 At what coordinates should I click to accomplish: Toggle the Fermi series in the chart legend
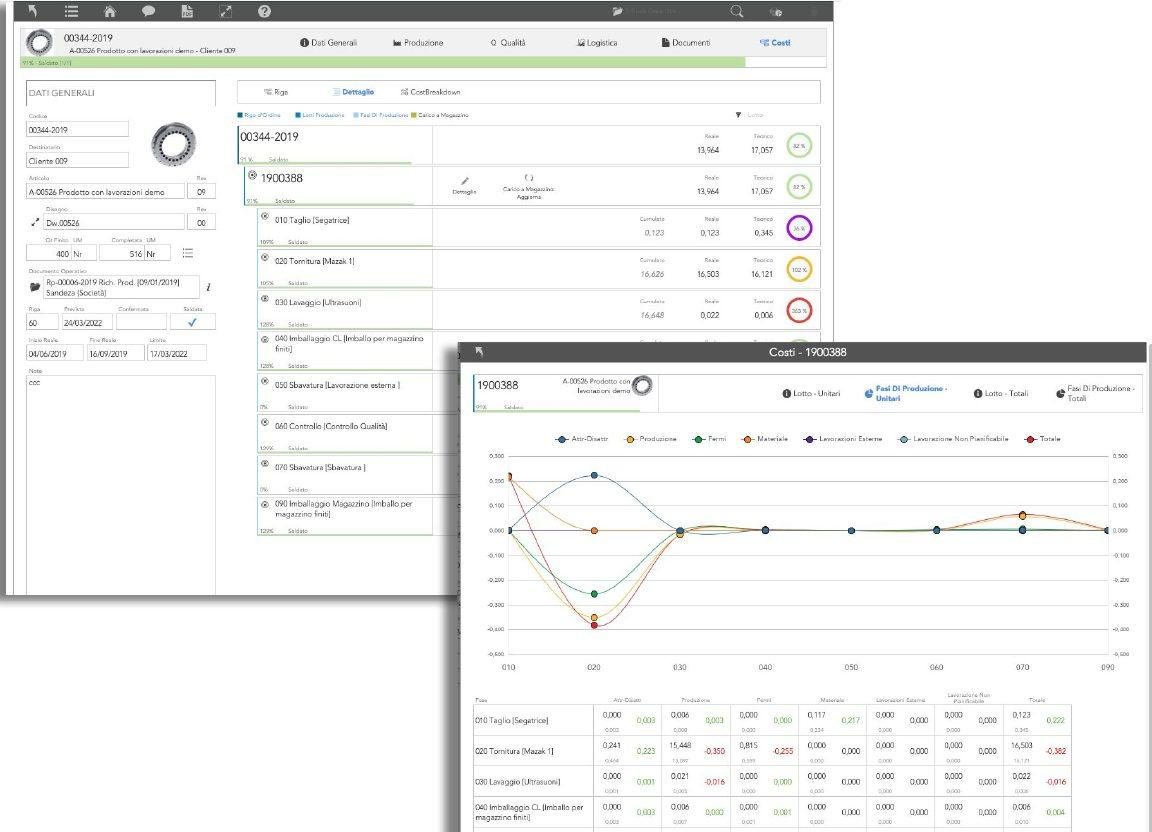[709, 439]
